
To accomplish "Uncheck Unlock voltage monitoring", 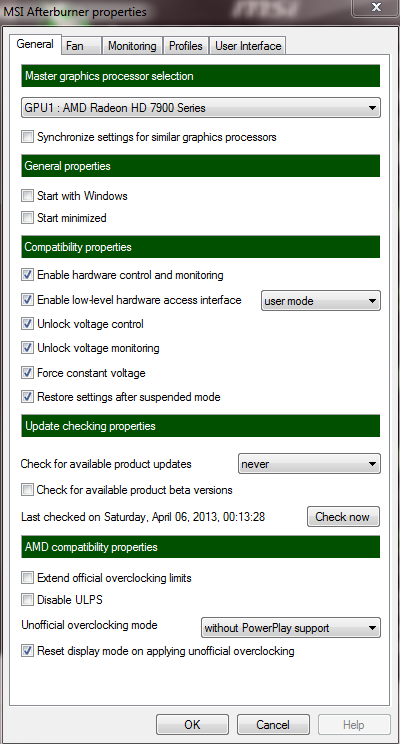I will [28, 348].
